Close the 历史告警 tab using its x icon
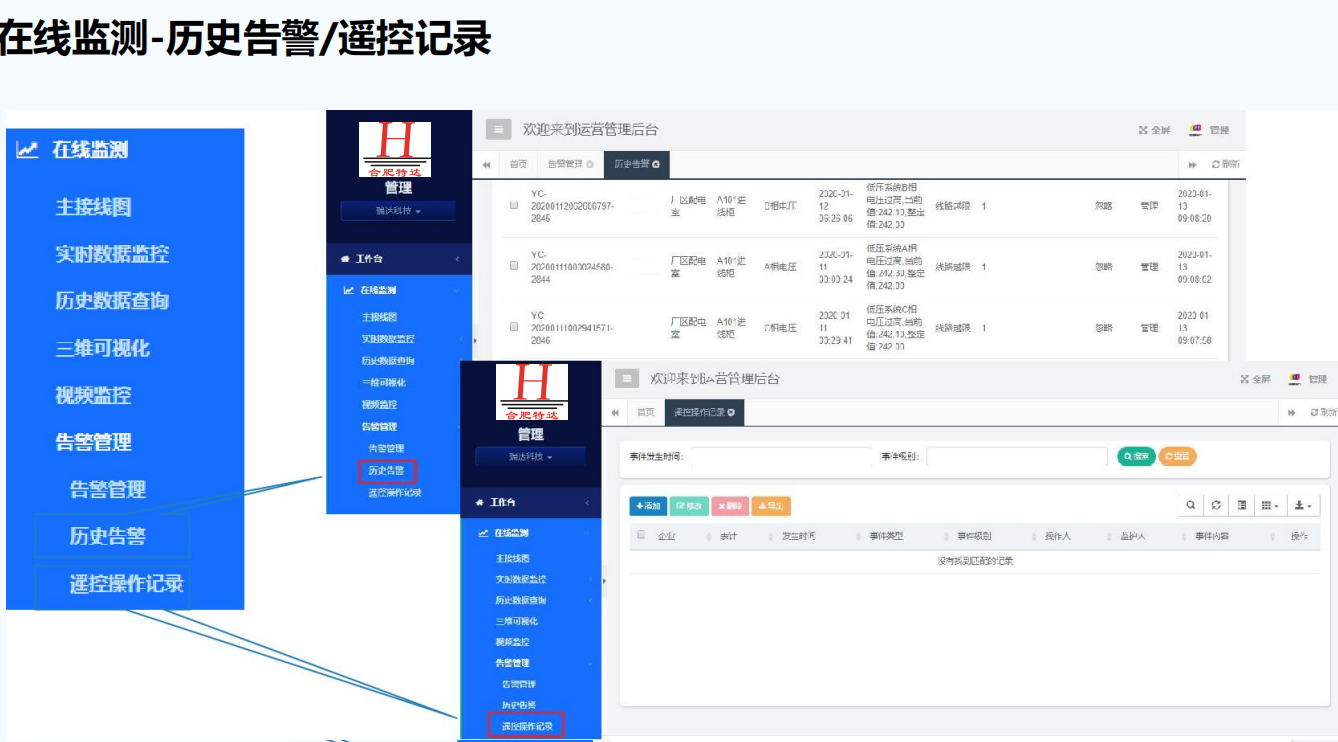The height and width of the screenshot is (742, 1338). [656, 164]
